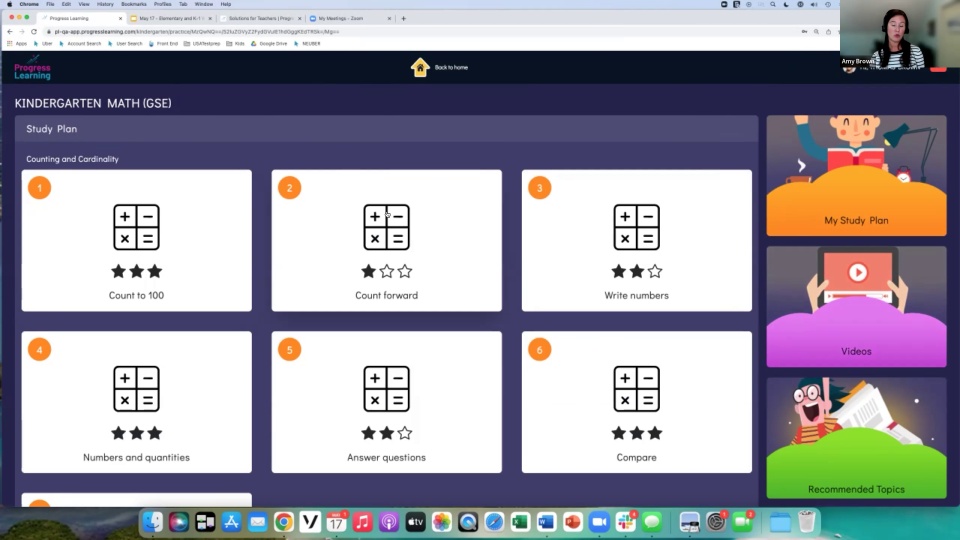This screenshot has width=960, height=540.
Task: Open the Compare topic calculator icon
Action: point(636,389)
